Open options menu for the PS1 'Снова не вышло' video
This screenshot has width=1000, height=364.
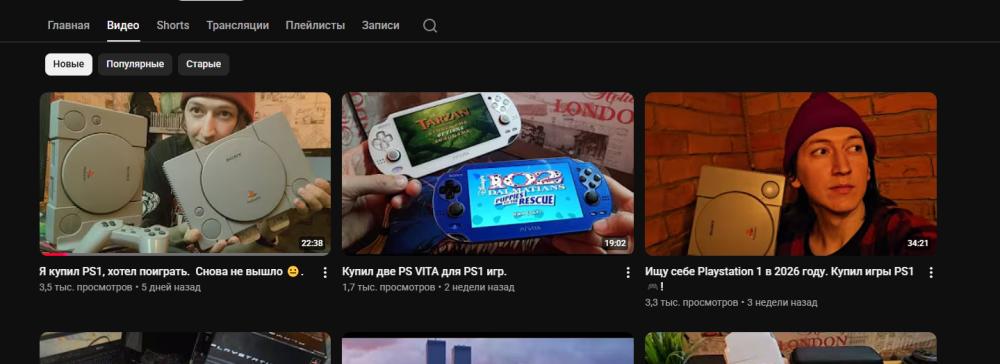[x=325, y=272]
